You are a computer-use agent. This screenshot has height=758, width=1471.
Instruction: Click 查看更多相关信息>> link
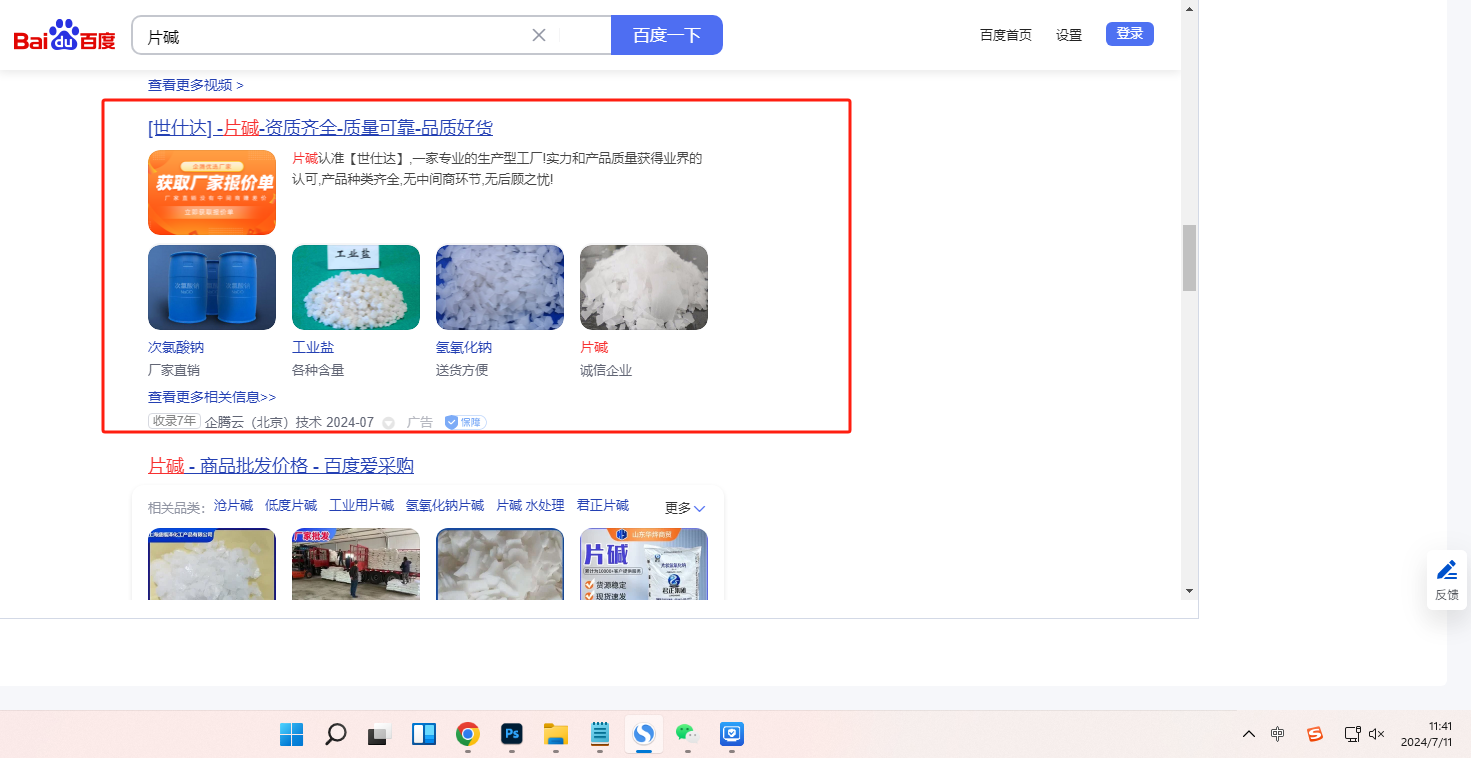(212, 397)
